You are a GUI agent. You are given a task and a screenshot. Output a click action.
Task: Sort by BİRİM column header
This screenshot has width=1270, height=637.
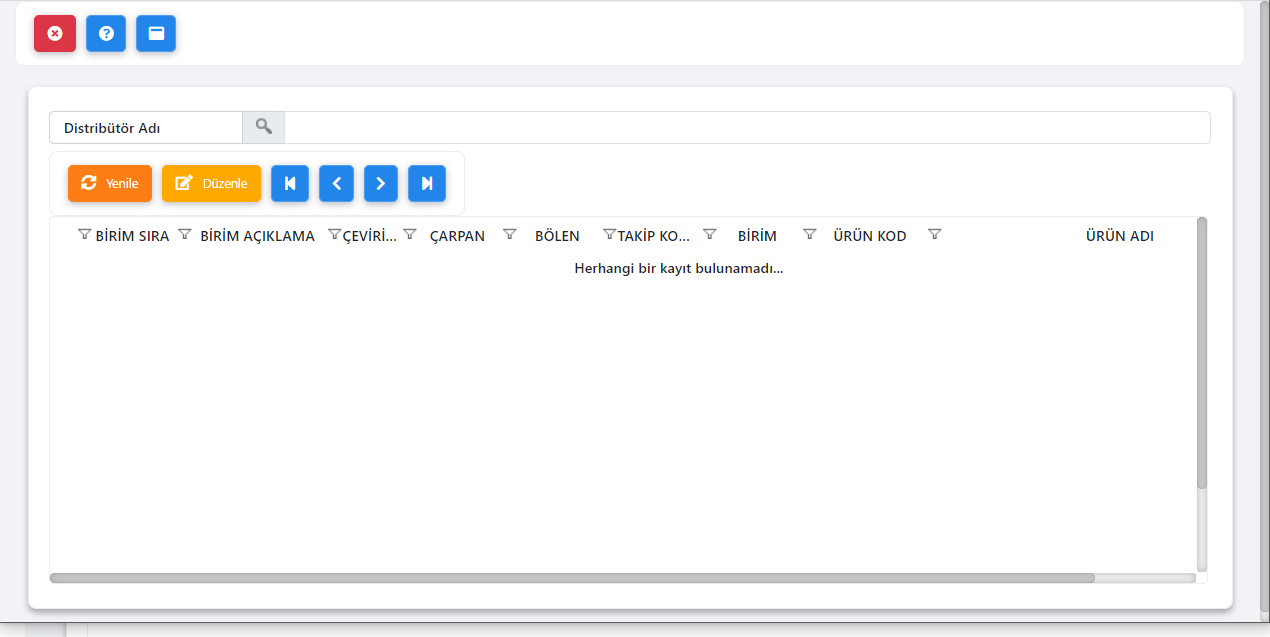(x=757, y=236)
